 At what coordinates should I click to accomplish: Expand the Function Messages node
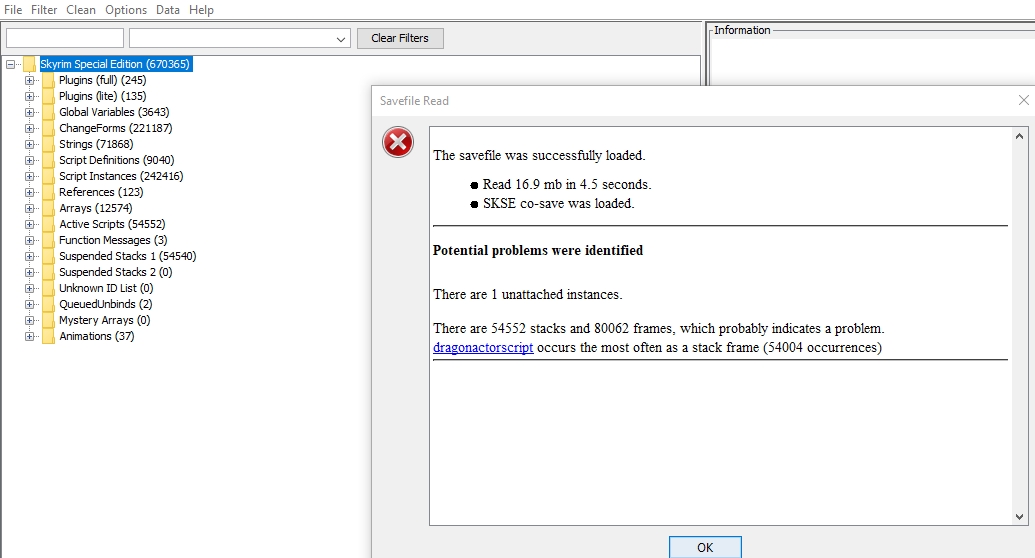29,240
